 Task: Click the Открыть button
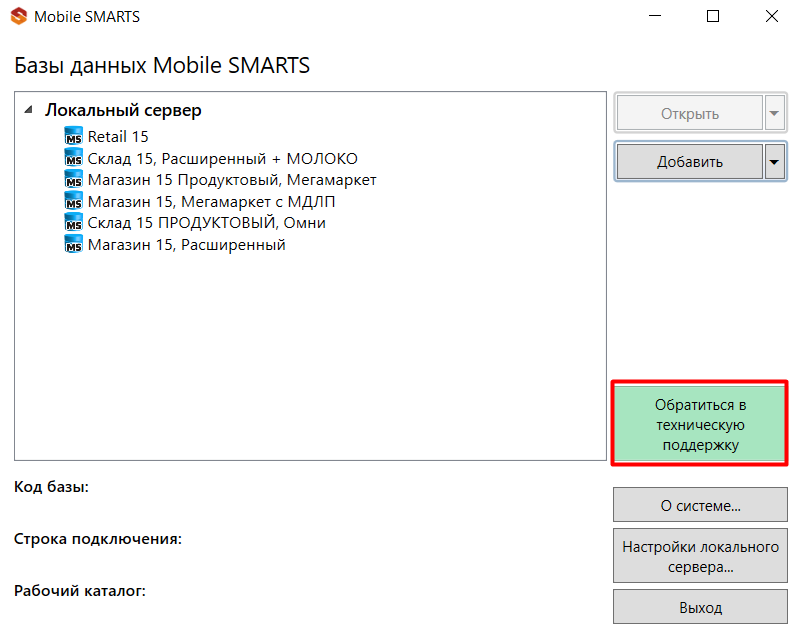(690, 113)
